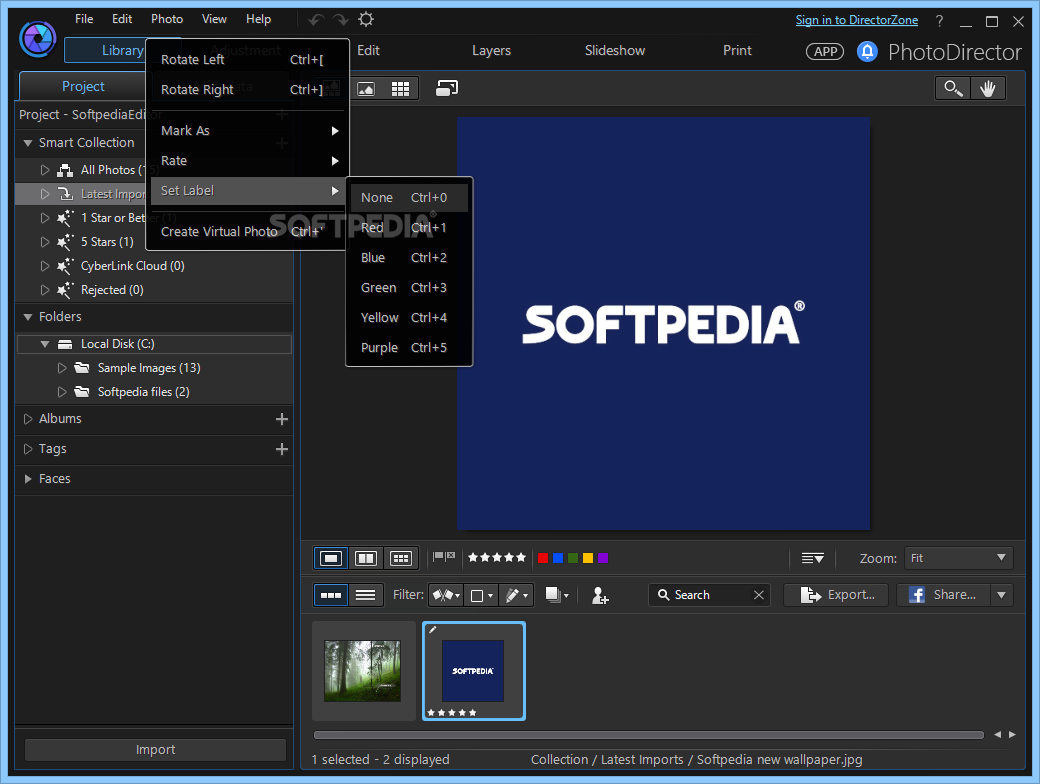Select Create Virtual Photo
The width and height of the screenshot is (1040, 784).
(247, 231)
